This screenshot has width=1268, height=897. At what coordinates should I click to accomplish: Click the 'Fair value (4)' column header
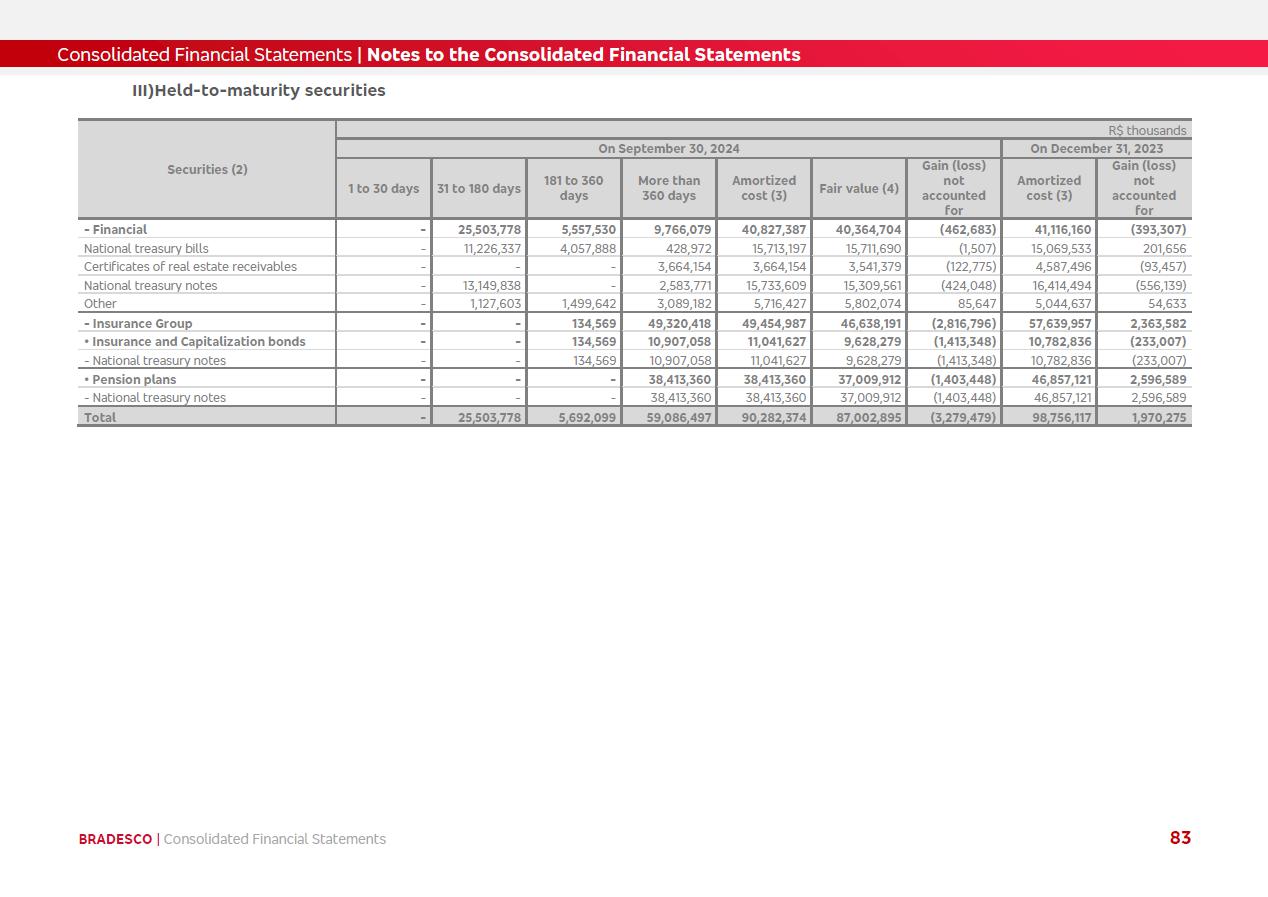click(x=859, y=189)
